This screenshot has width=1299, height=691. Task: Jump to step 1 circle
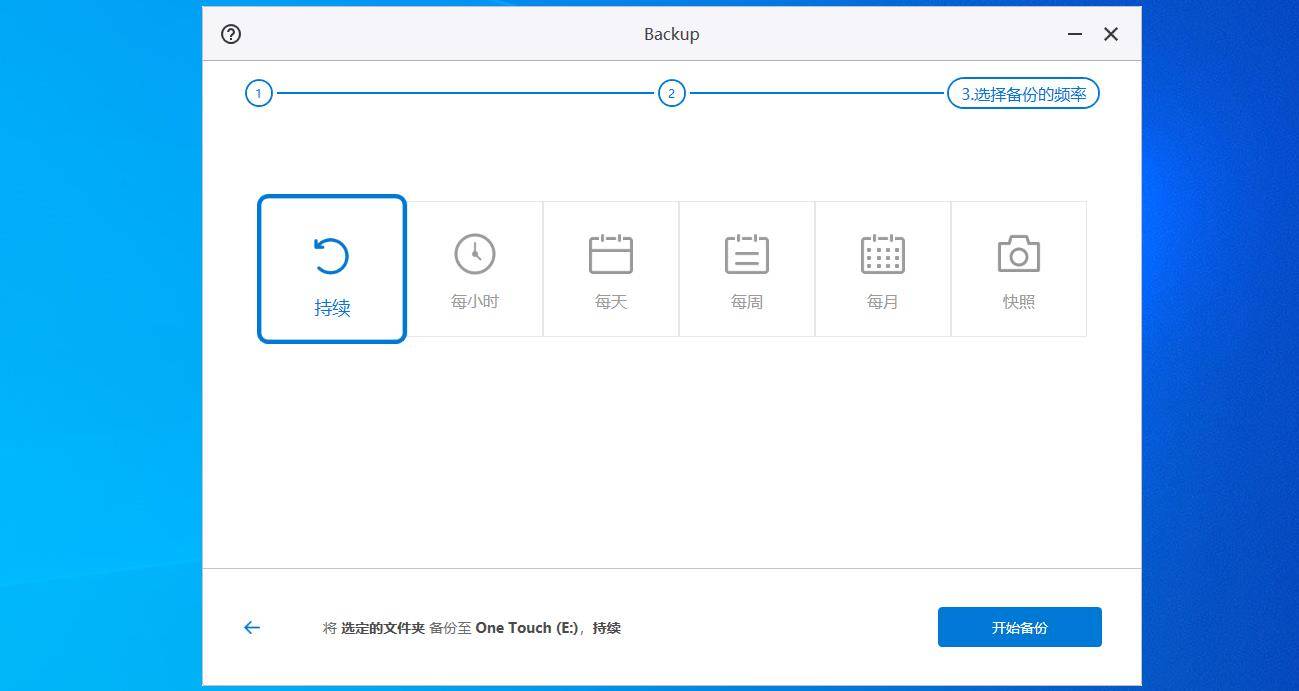259,94
